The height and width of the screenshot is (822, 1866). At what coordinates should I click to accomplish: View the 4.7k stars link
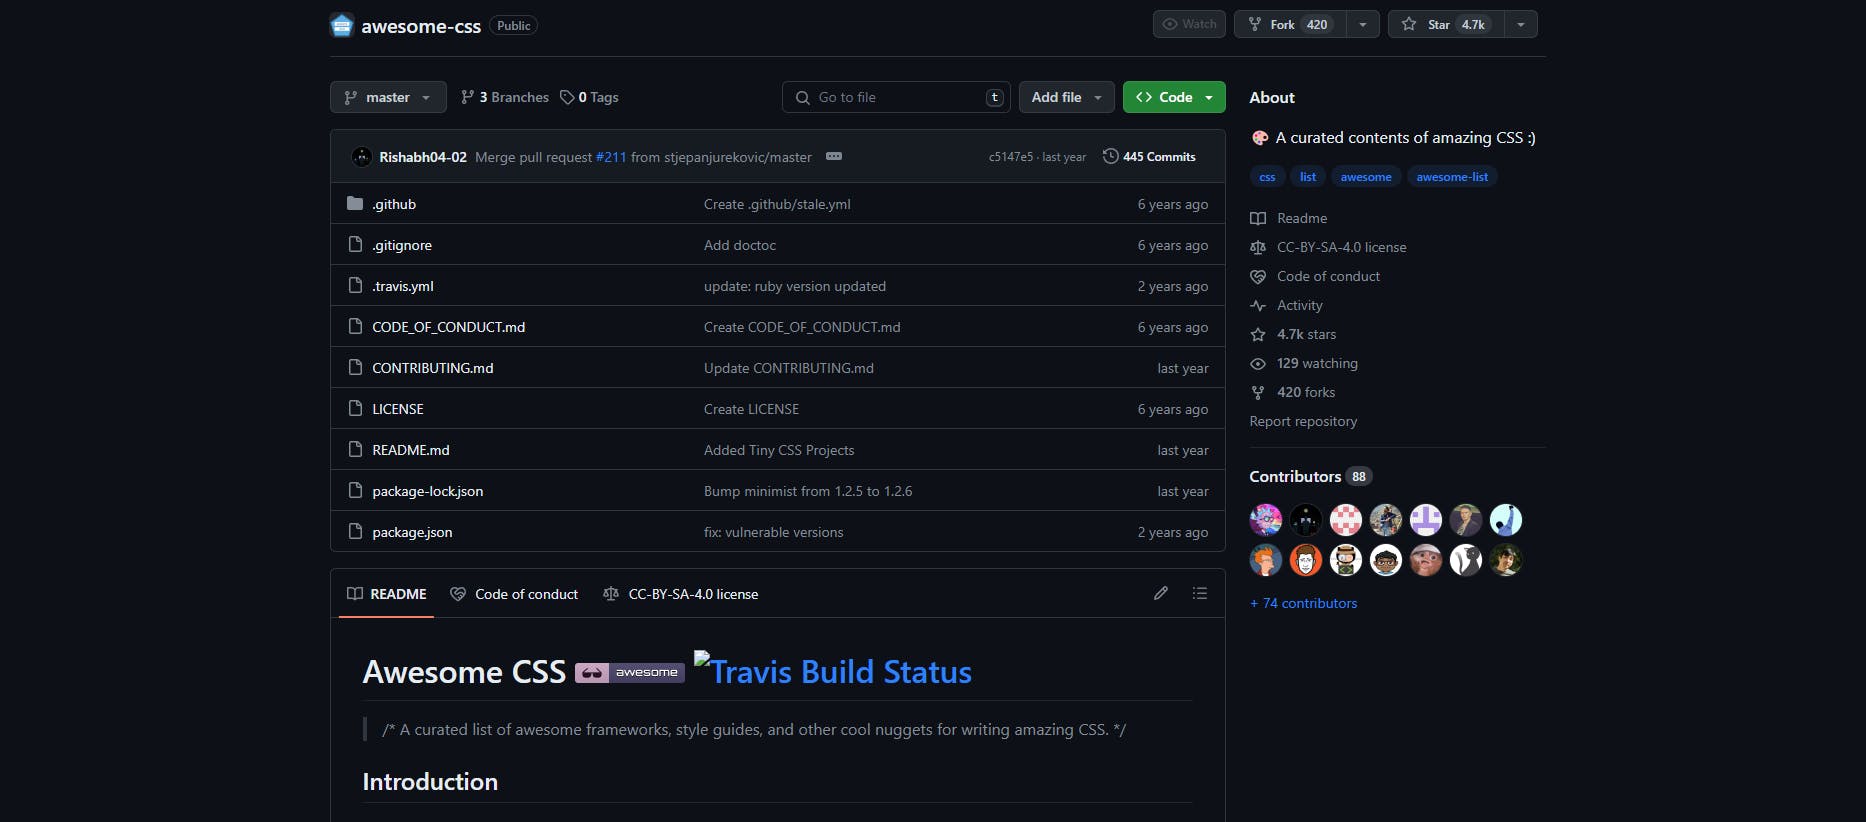[1293, 334]
